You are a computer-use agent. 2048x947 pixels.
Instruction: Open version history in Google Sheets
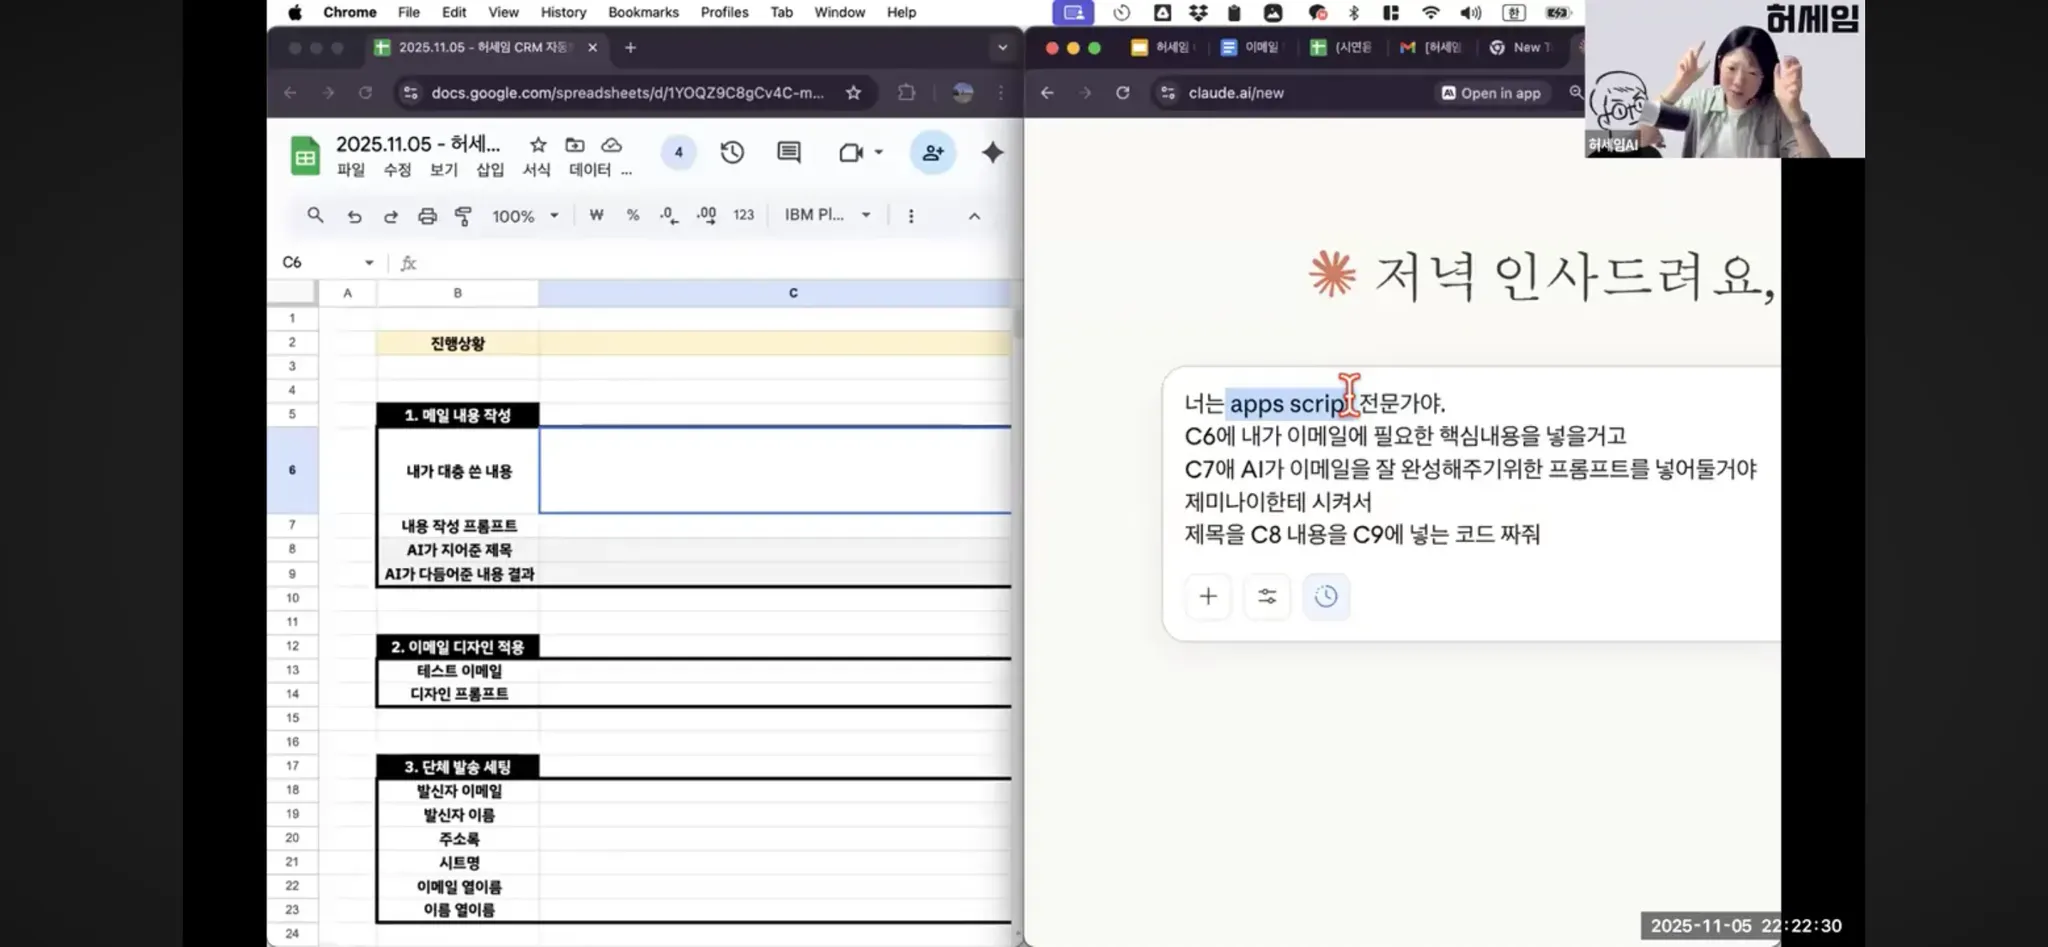point(732,152)
